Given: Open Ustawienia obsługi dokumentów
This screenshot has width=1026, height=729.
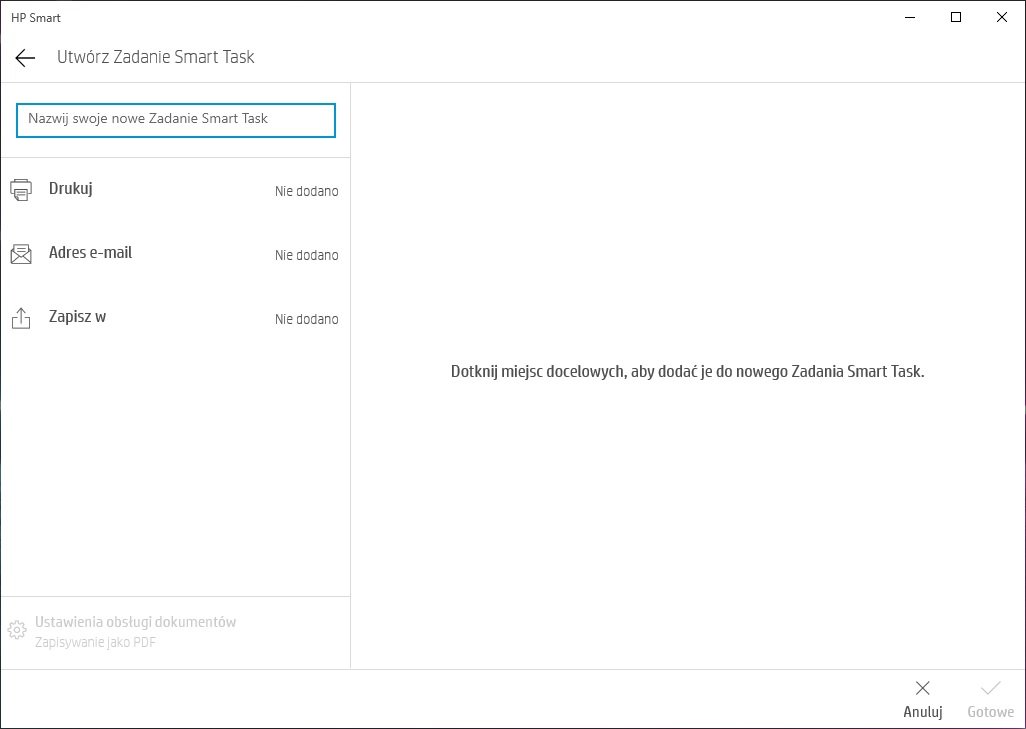Looking at the screenshot, I should click(175, 631).
